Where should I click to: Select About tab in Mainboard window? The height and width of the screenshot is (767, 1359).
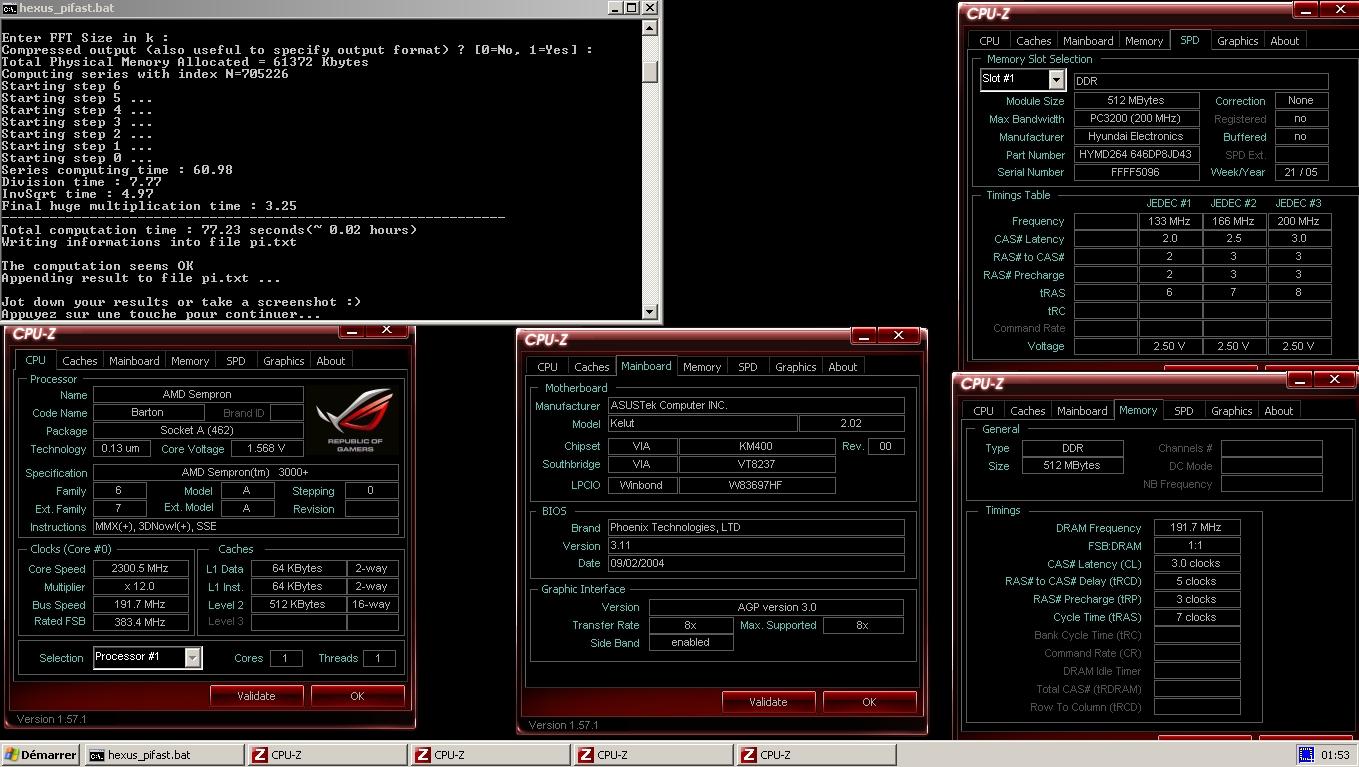tap(843, 367)
